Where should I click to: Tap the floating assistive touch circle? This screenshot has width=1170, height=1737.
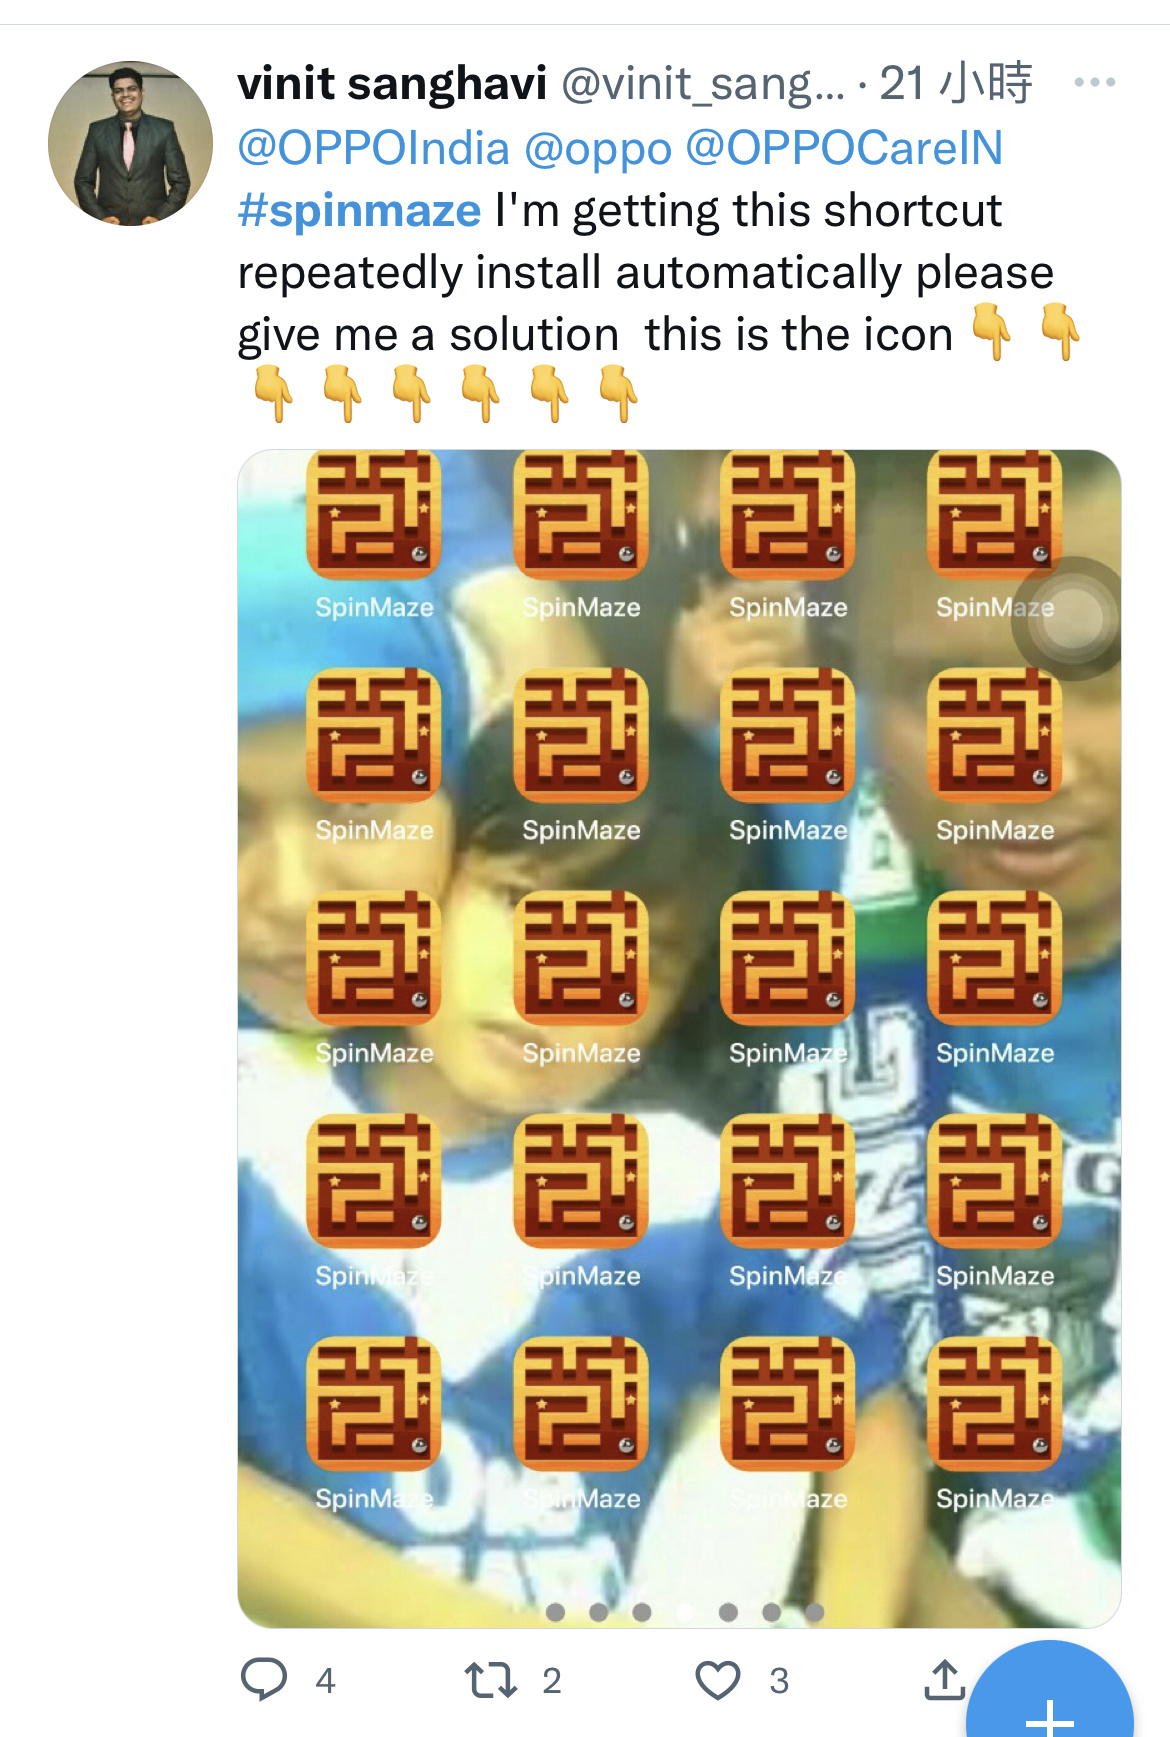pos(1071,618)
